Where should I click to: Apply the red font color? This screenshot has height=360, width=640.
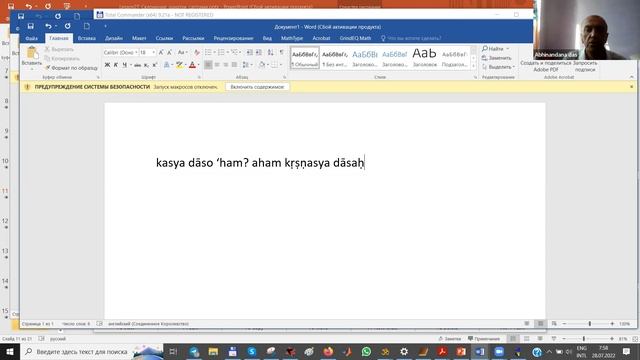pyautogui.click(x=192, y=65)
